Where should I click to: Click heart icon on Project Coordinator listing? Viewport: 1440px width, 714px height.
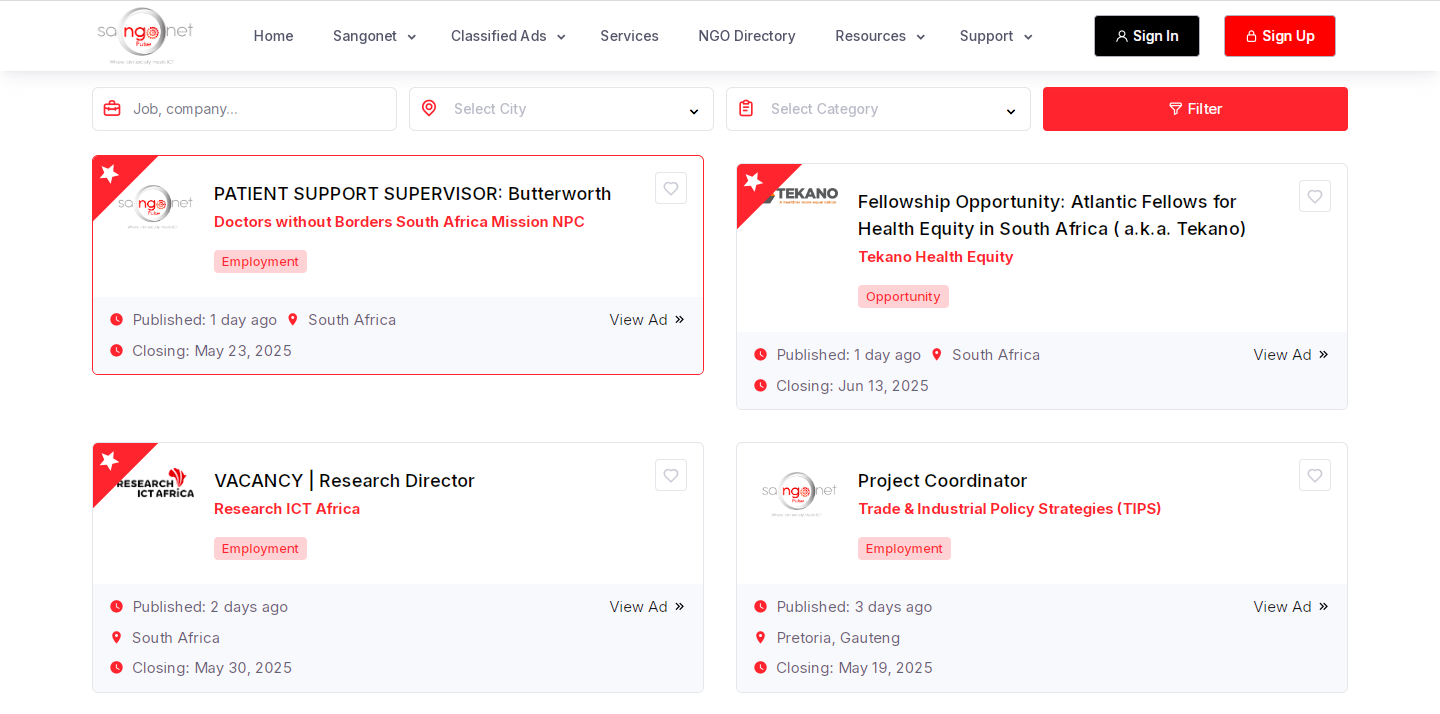1315,475
